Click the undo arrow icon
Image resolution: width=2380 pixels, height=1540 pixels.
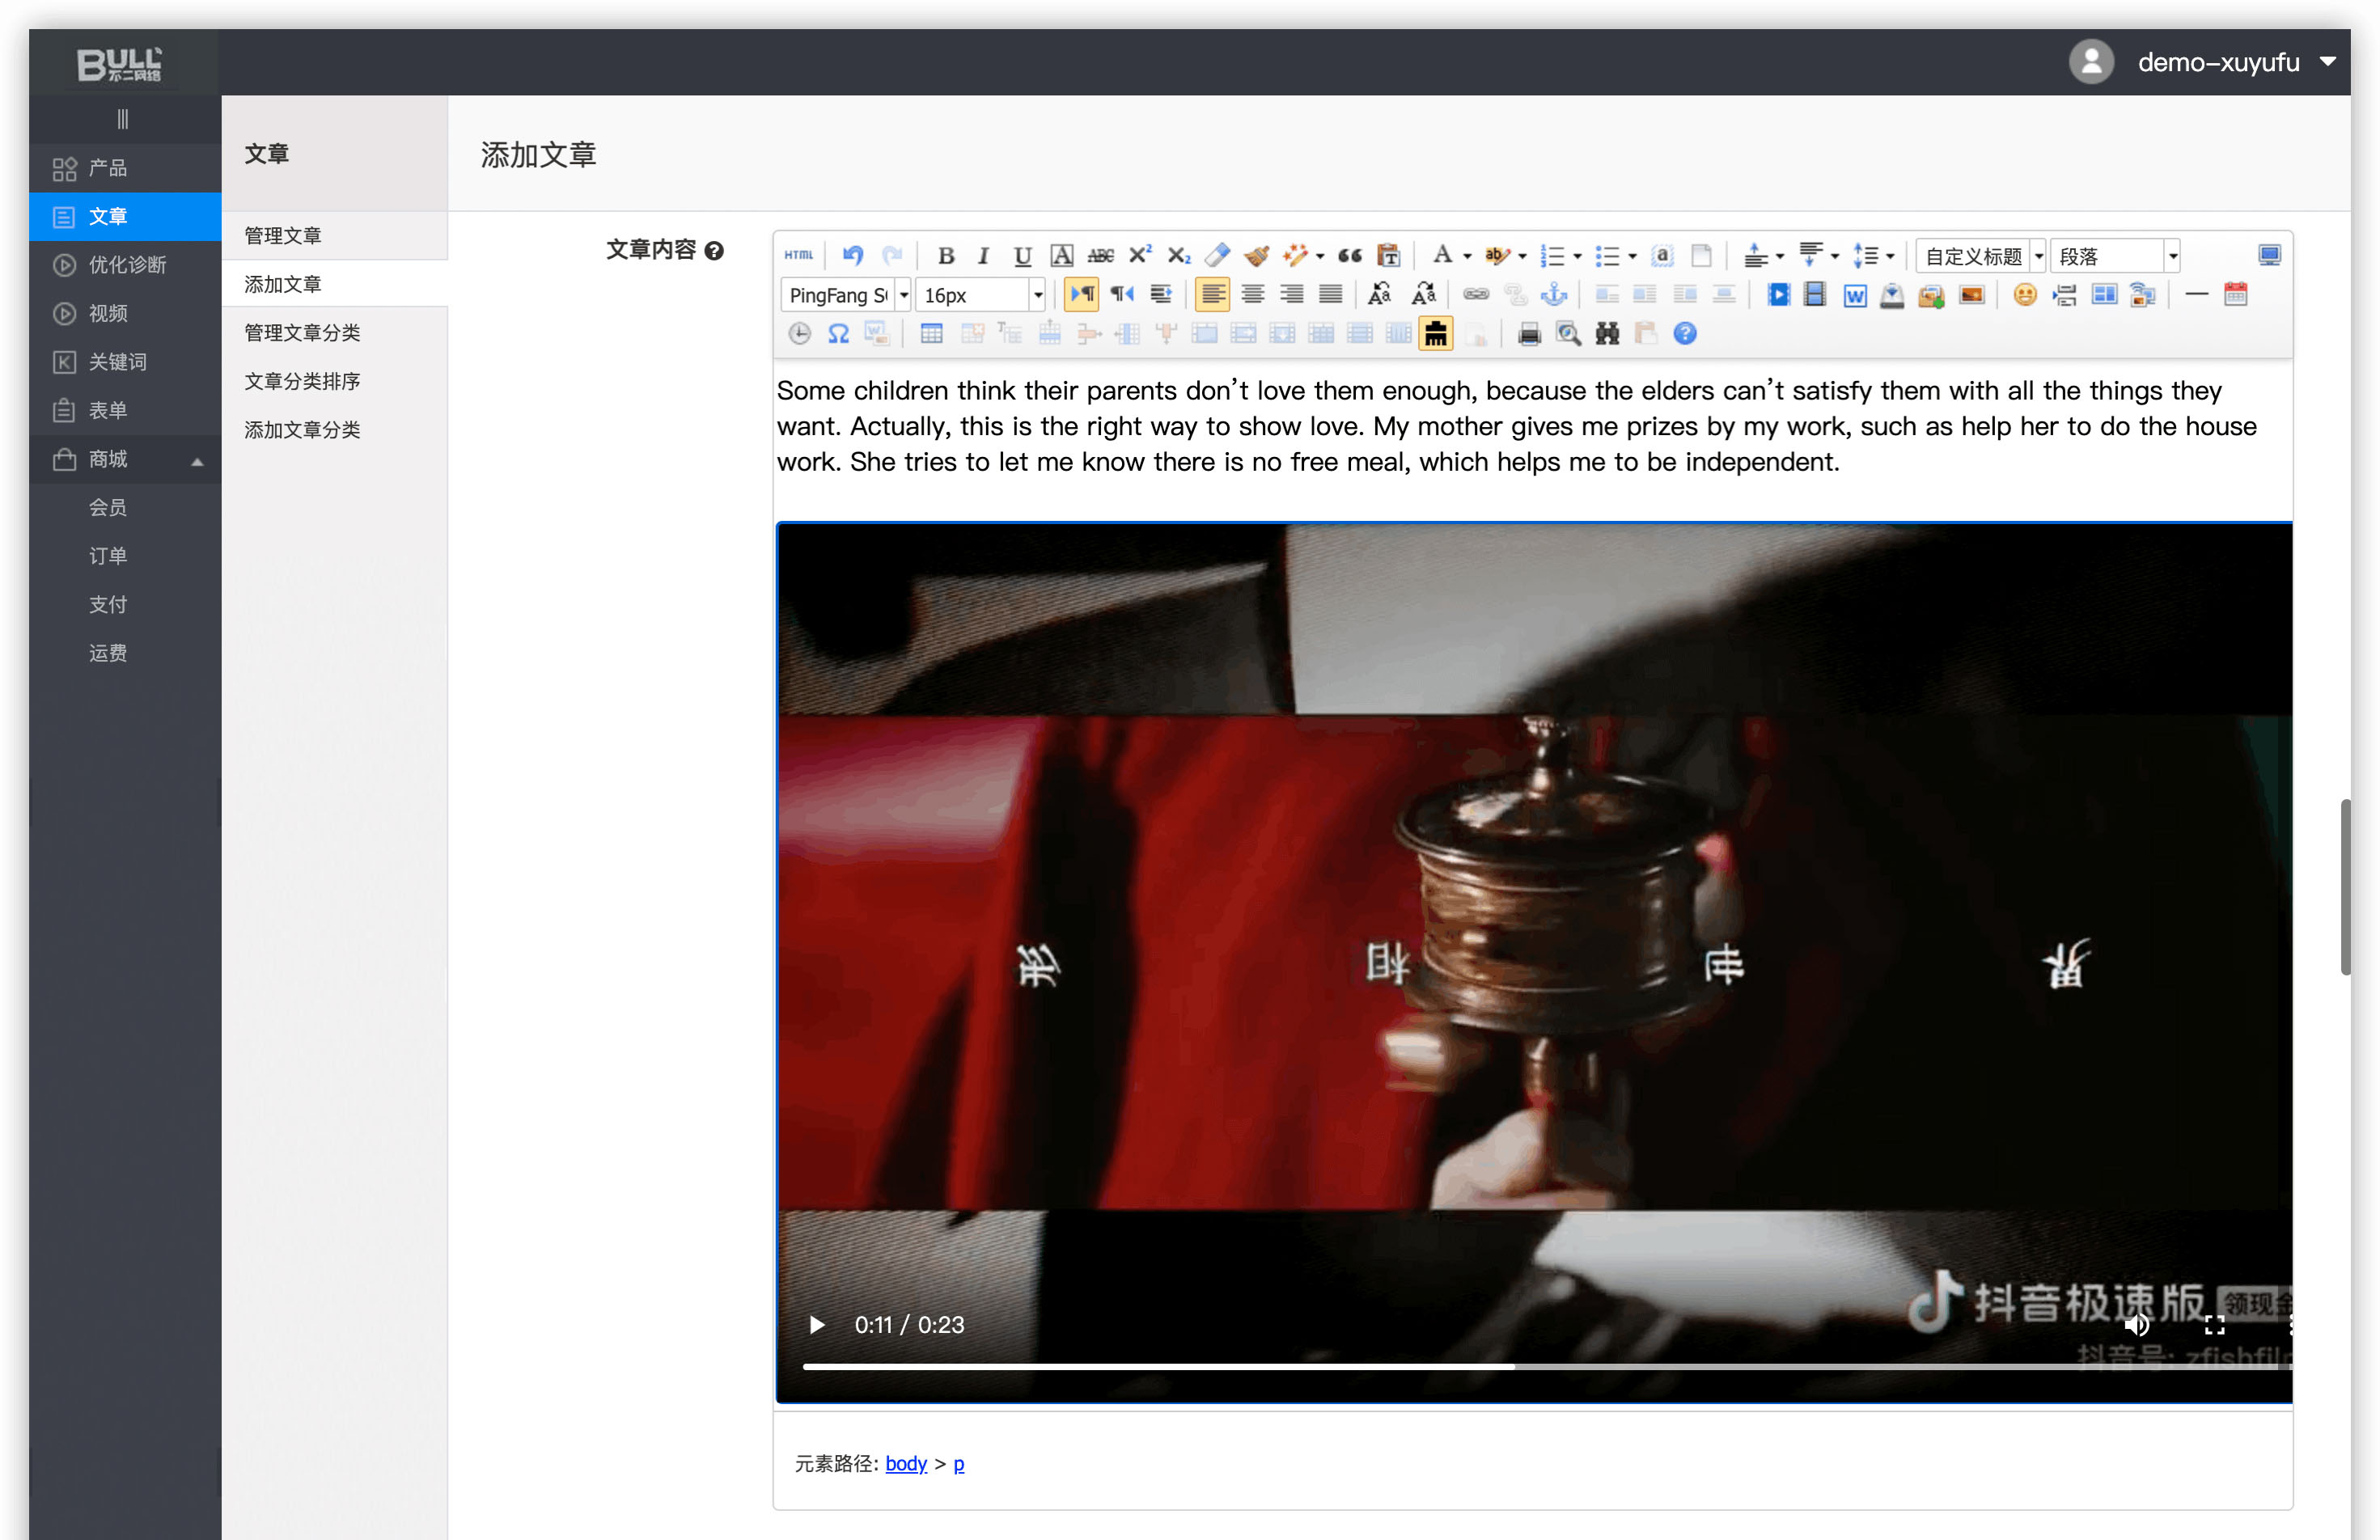[852, 255]
